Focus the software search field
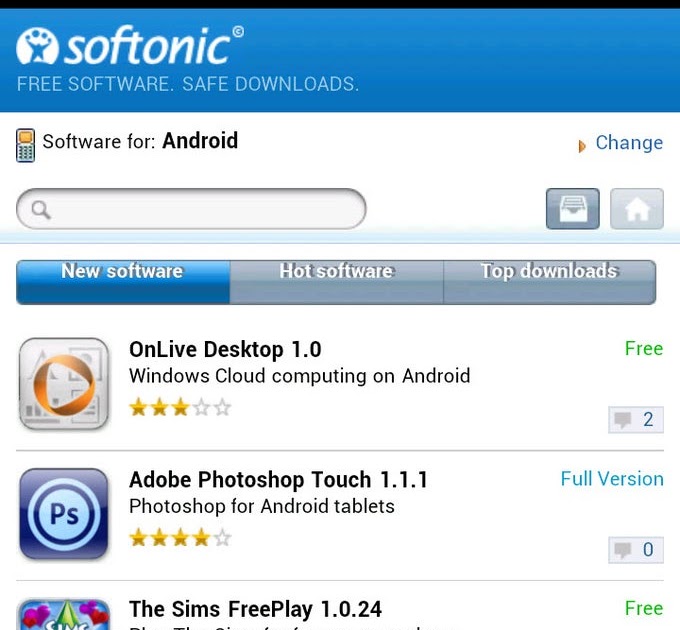The width and height of the screenshot is (680, 630). 191,209
